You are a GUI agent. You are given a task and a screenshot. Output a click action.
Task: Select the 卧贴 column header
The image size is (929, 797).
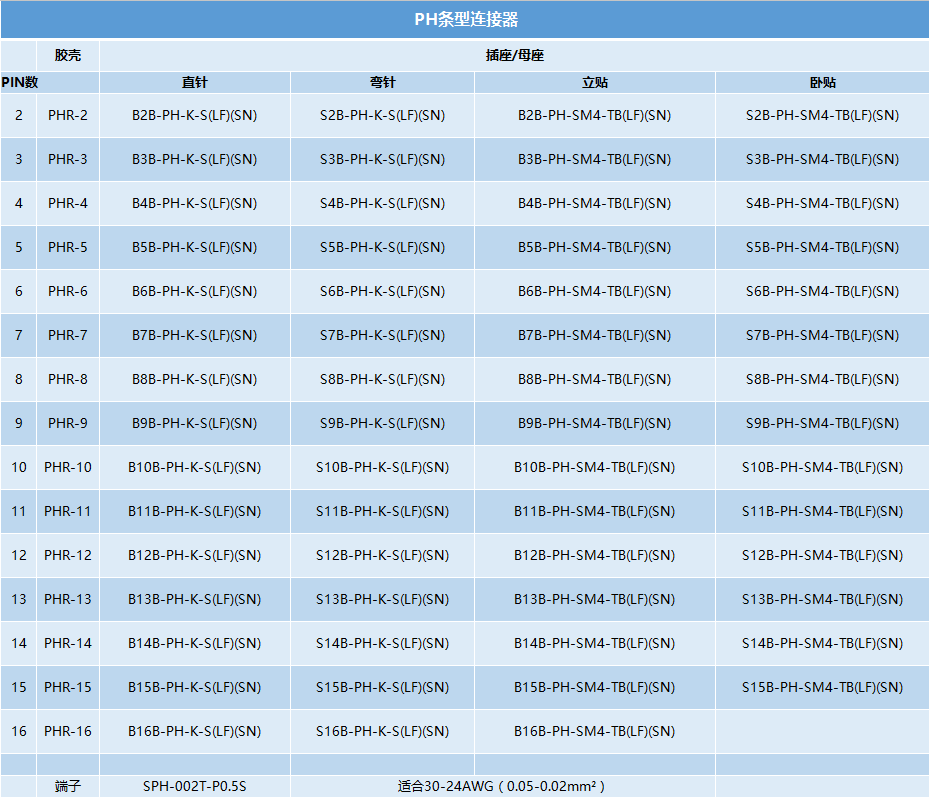coord(822,82)
